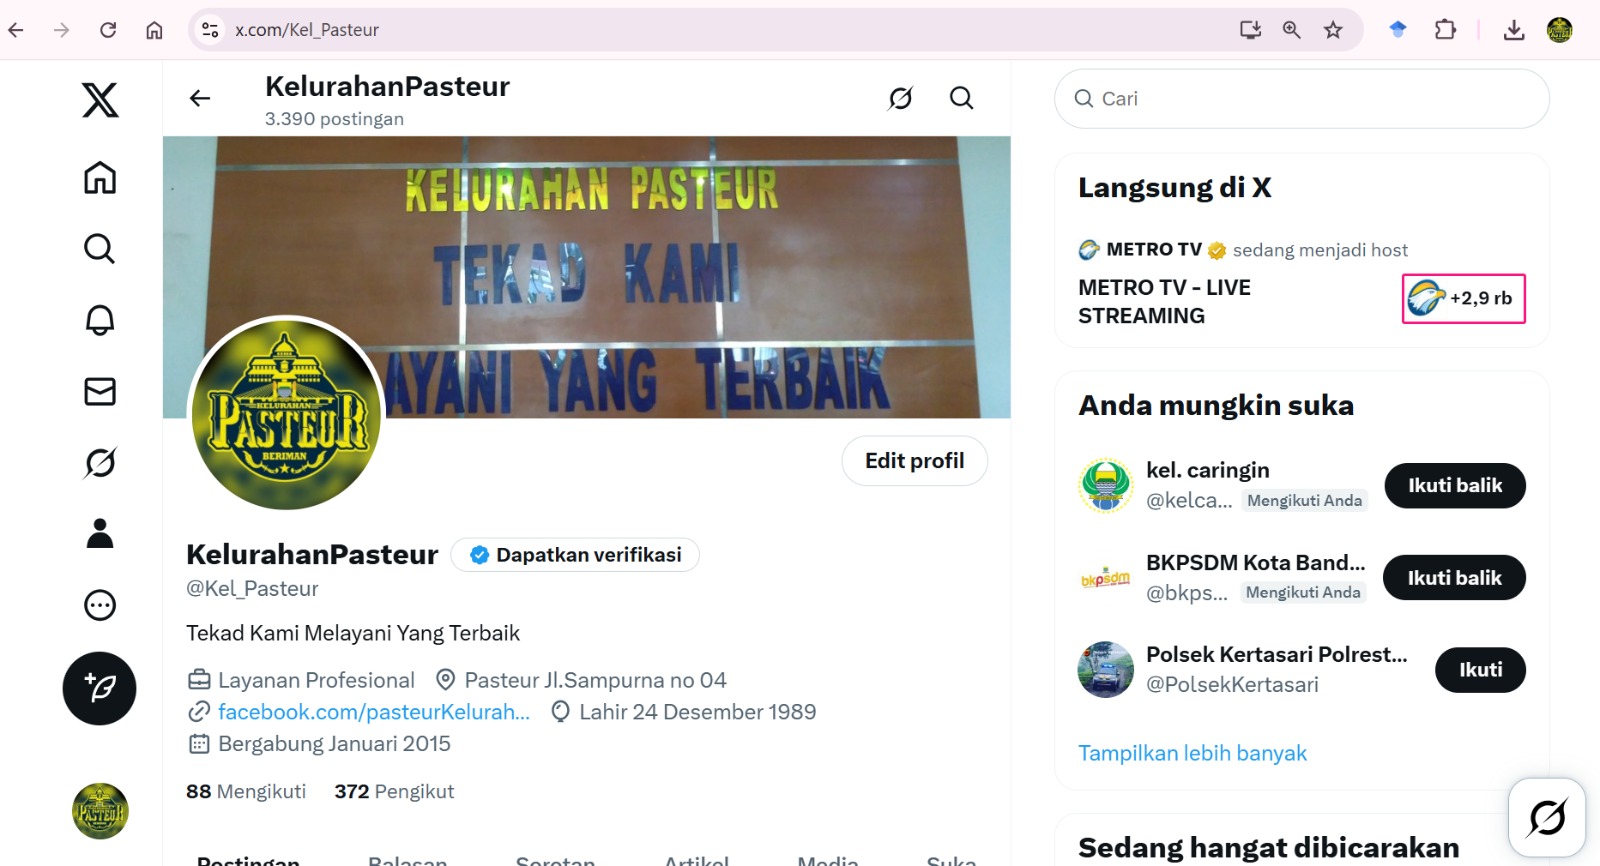Open the floating Grok button
The image size is (1600, 866).
(1547, 817)
